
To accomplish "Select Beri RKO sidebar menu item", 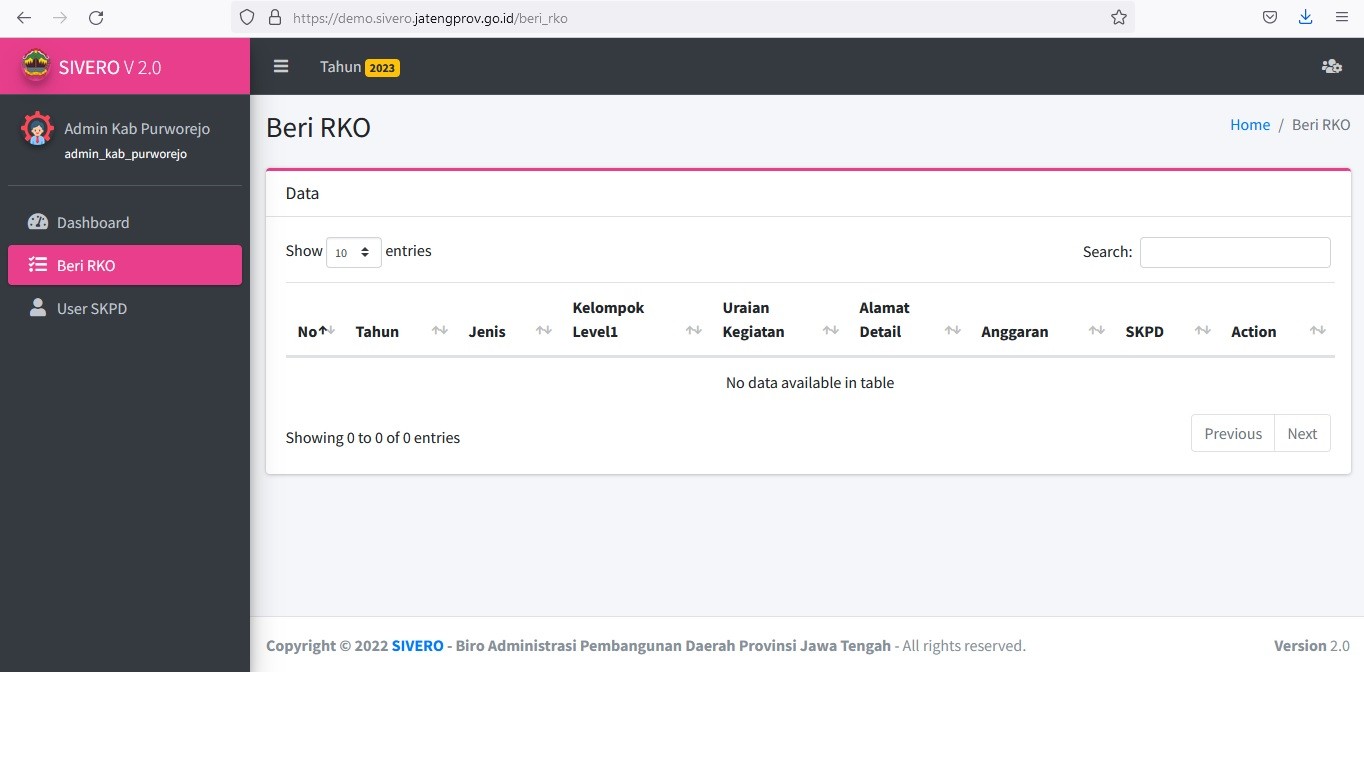I will (125, 265).
